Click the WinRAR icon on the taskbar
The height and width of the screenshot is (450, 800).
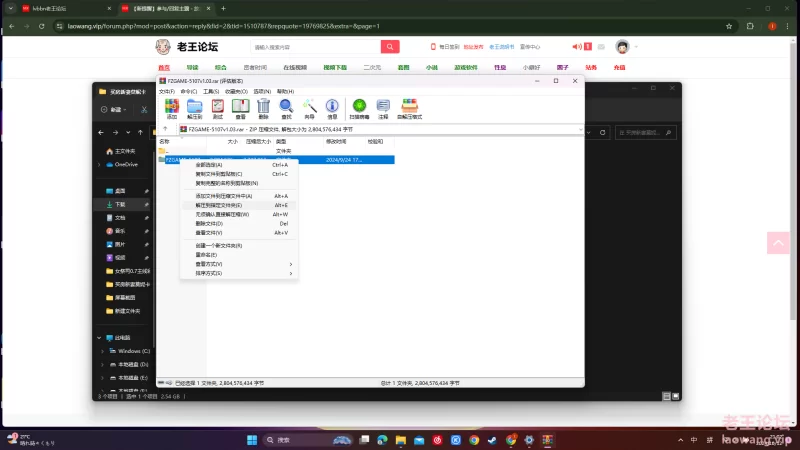[547, 440]
